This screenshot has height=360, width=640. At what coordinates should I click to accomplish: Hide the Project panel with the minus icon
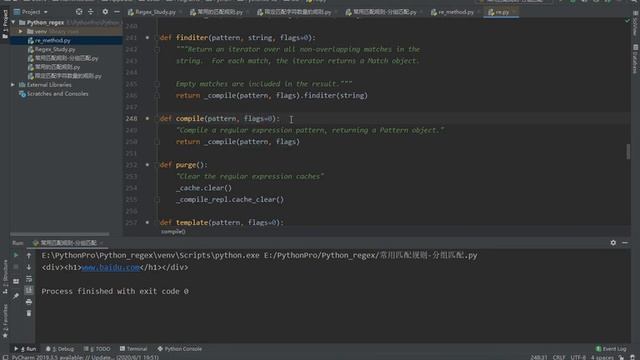[x=117, y=12]
